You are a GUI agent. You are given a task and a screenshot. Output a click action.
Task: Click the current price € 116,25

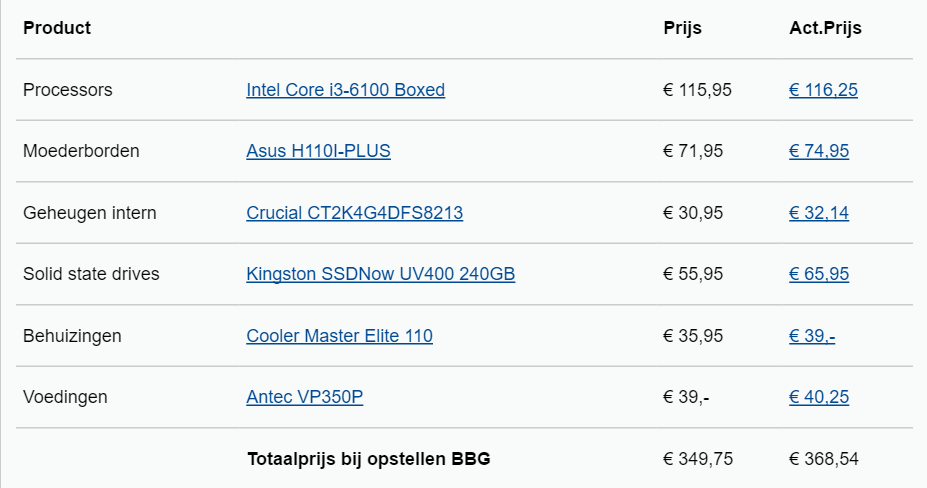coord(823,90)
